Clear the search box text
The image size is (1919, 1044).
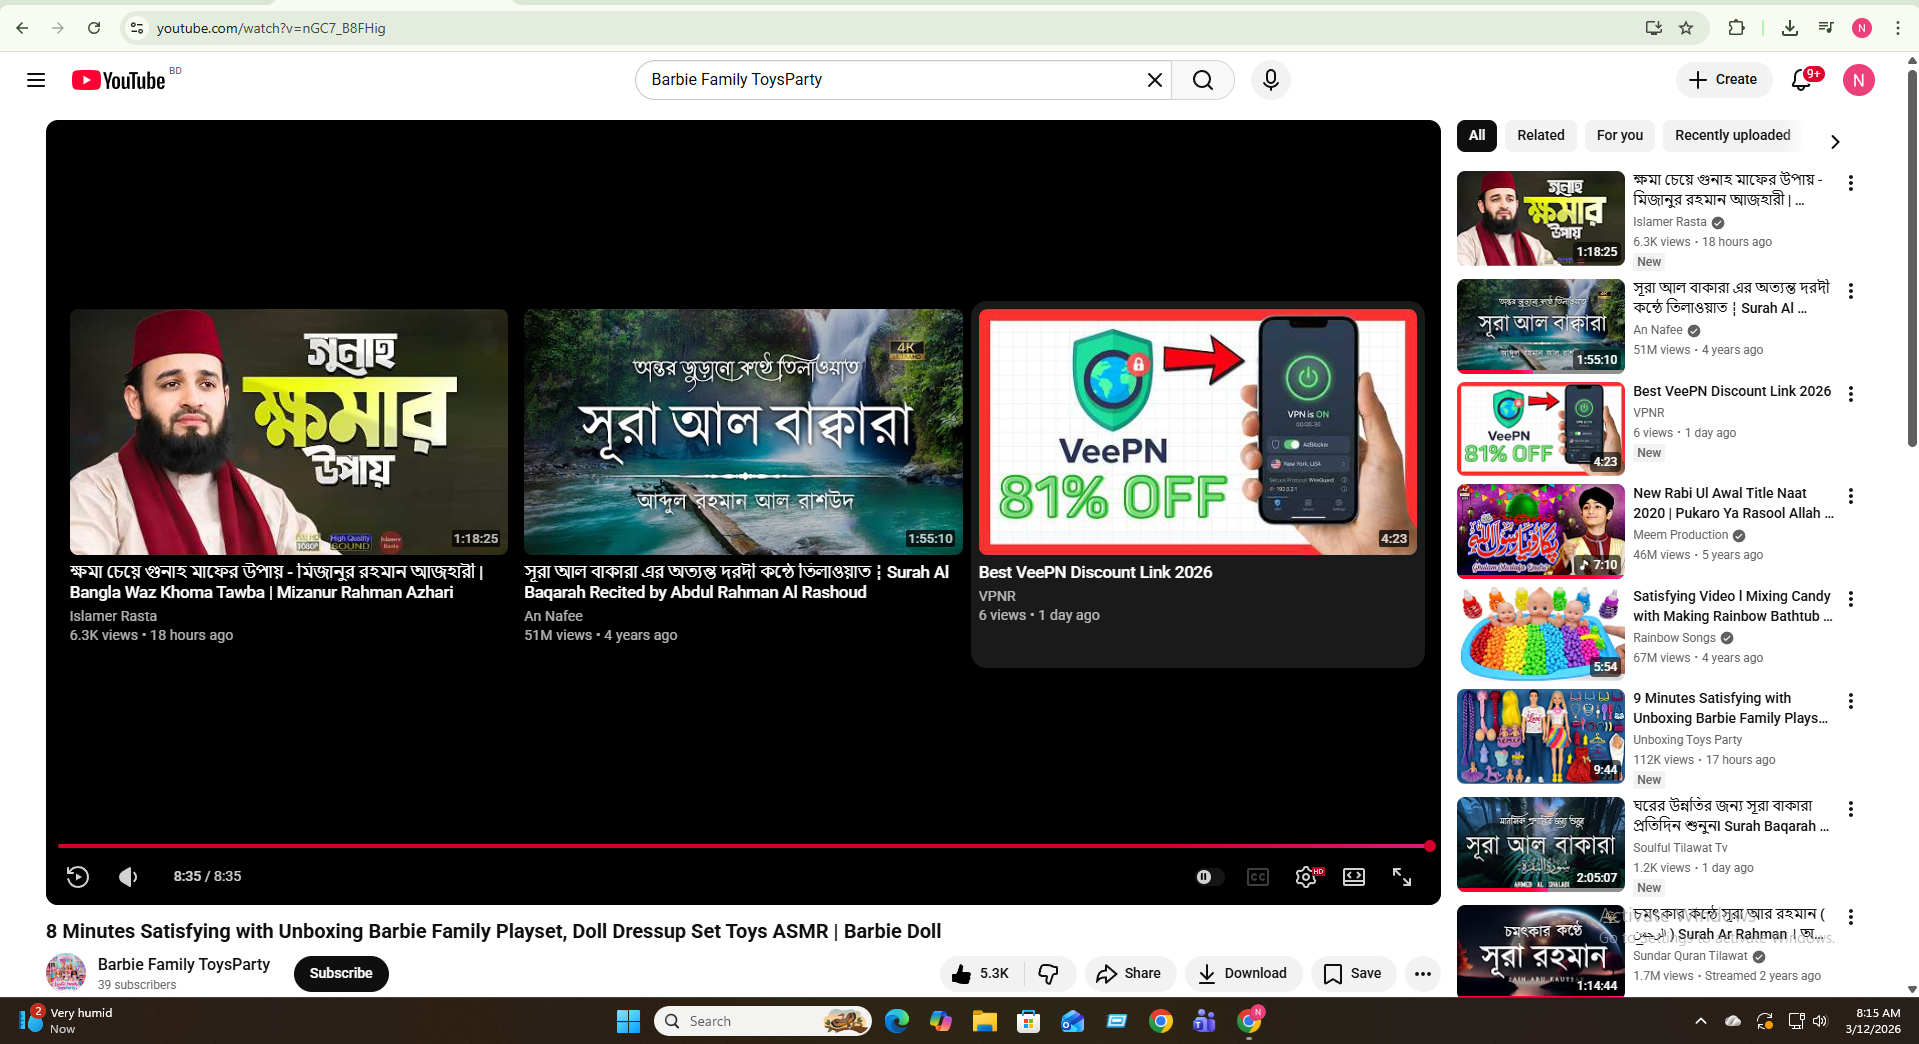coord(1154,80)
